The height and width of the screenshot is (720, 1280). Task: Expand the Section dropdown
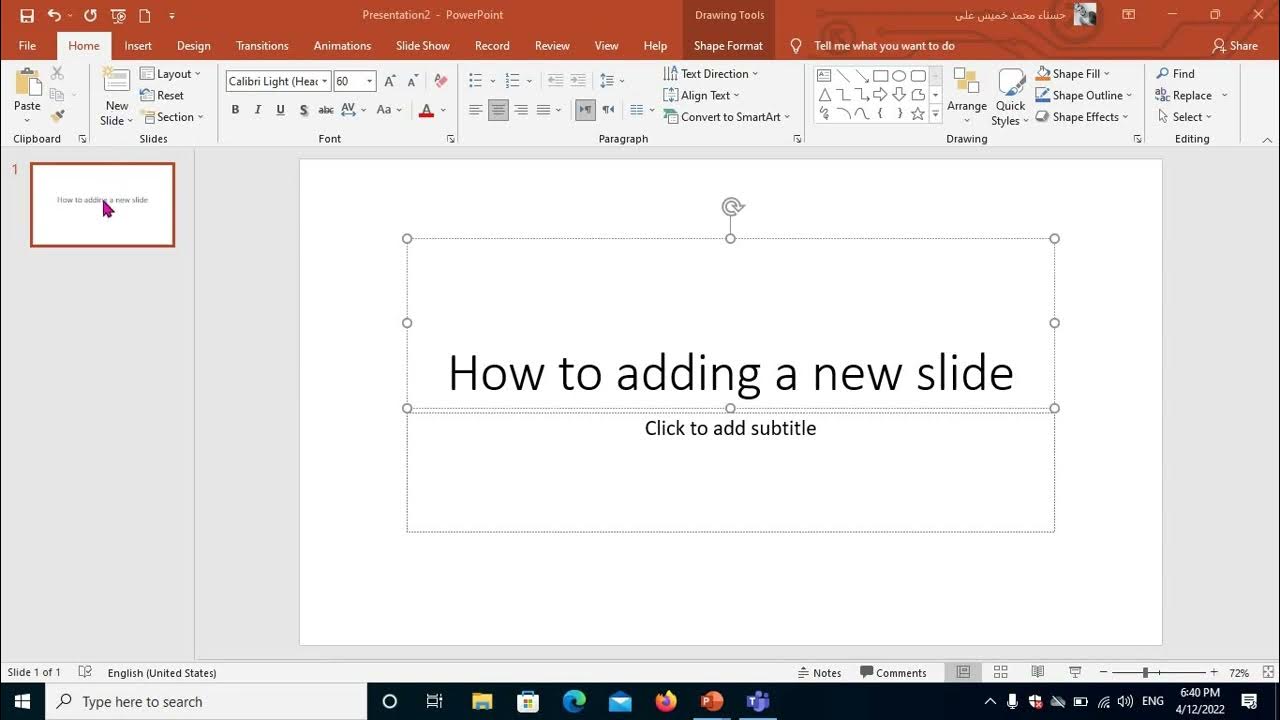click(x=172, y=117)
